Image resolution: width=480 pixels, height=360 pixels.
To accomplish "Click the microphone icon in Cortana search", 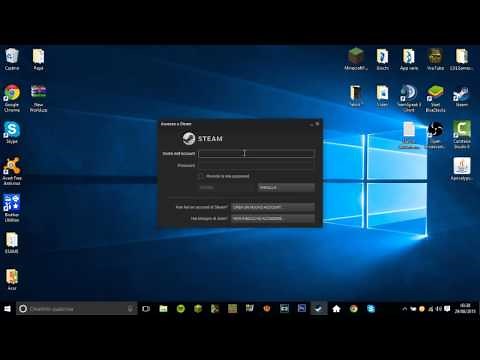I will click(130, 309).
